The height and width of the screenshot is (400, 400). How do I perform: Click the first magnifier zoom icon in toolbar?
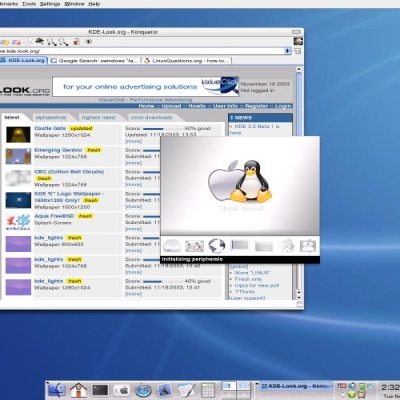[x=51, y=42]
